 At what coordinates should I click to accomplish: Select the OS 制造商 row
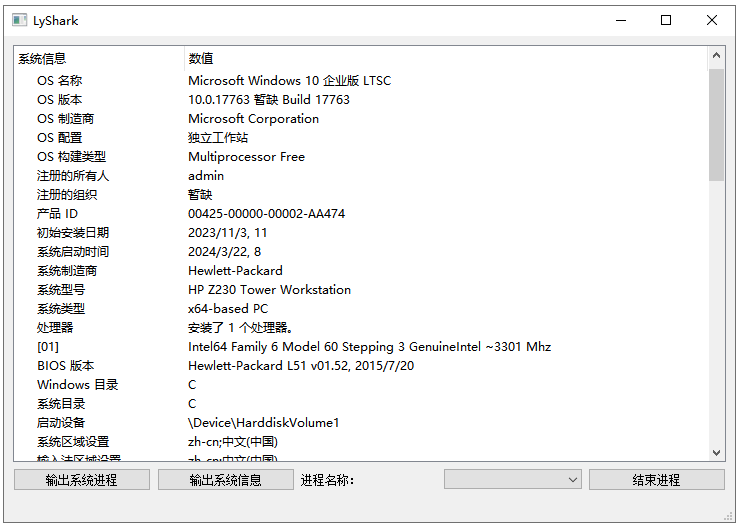(x=361, y=119)
